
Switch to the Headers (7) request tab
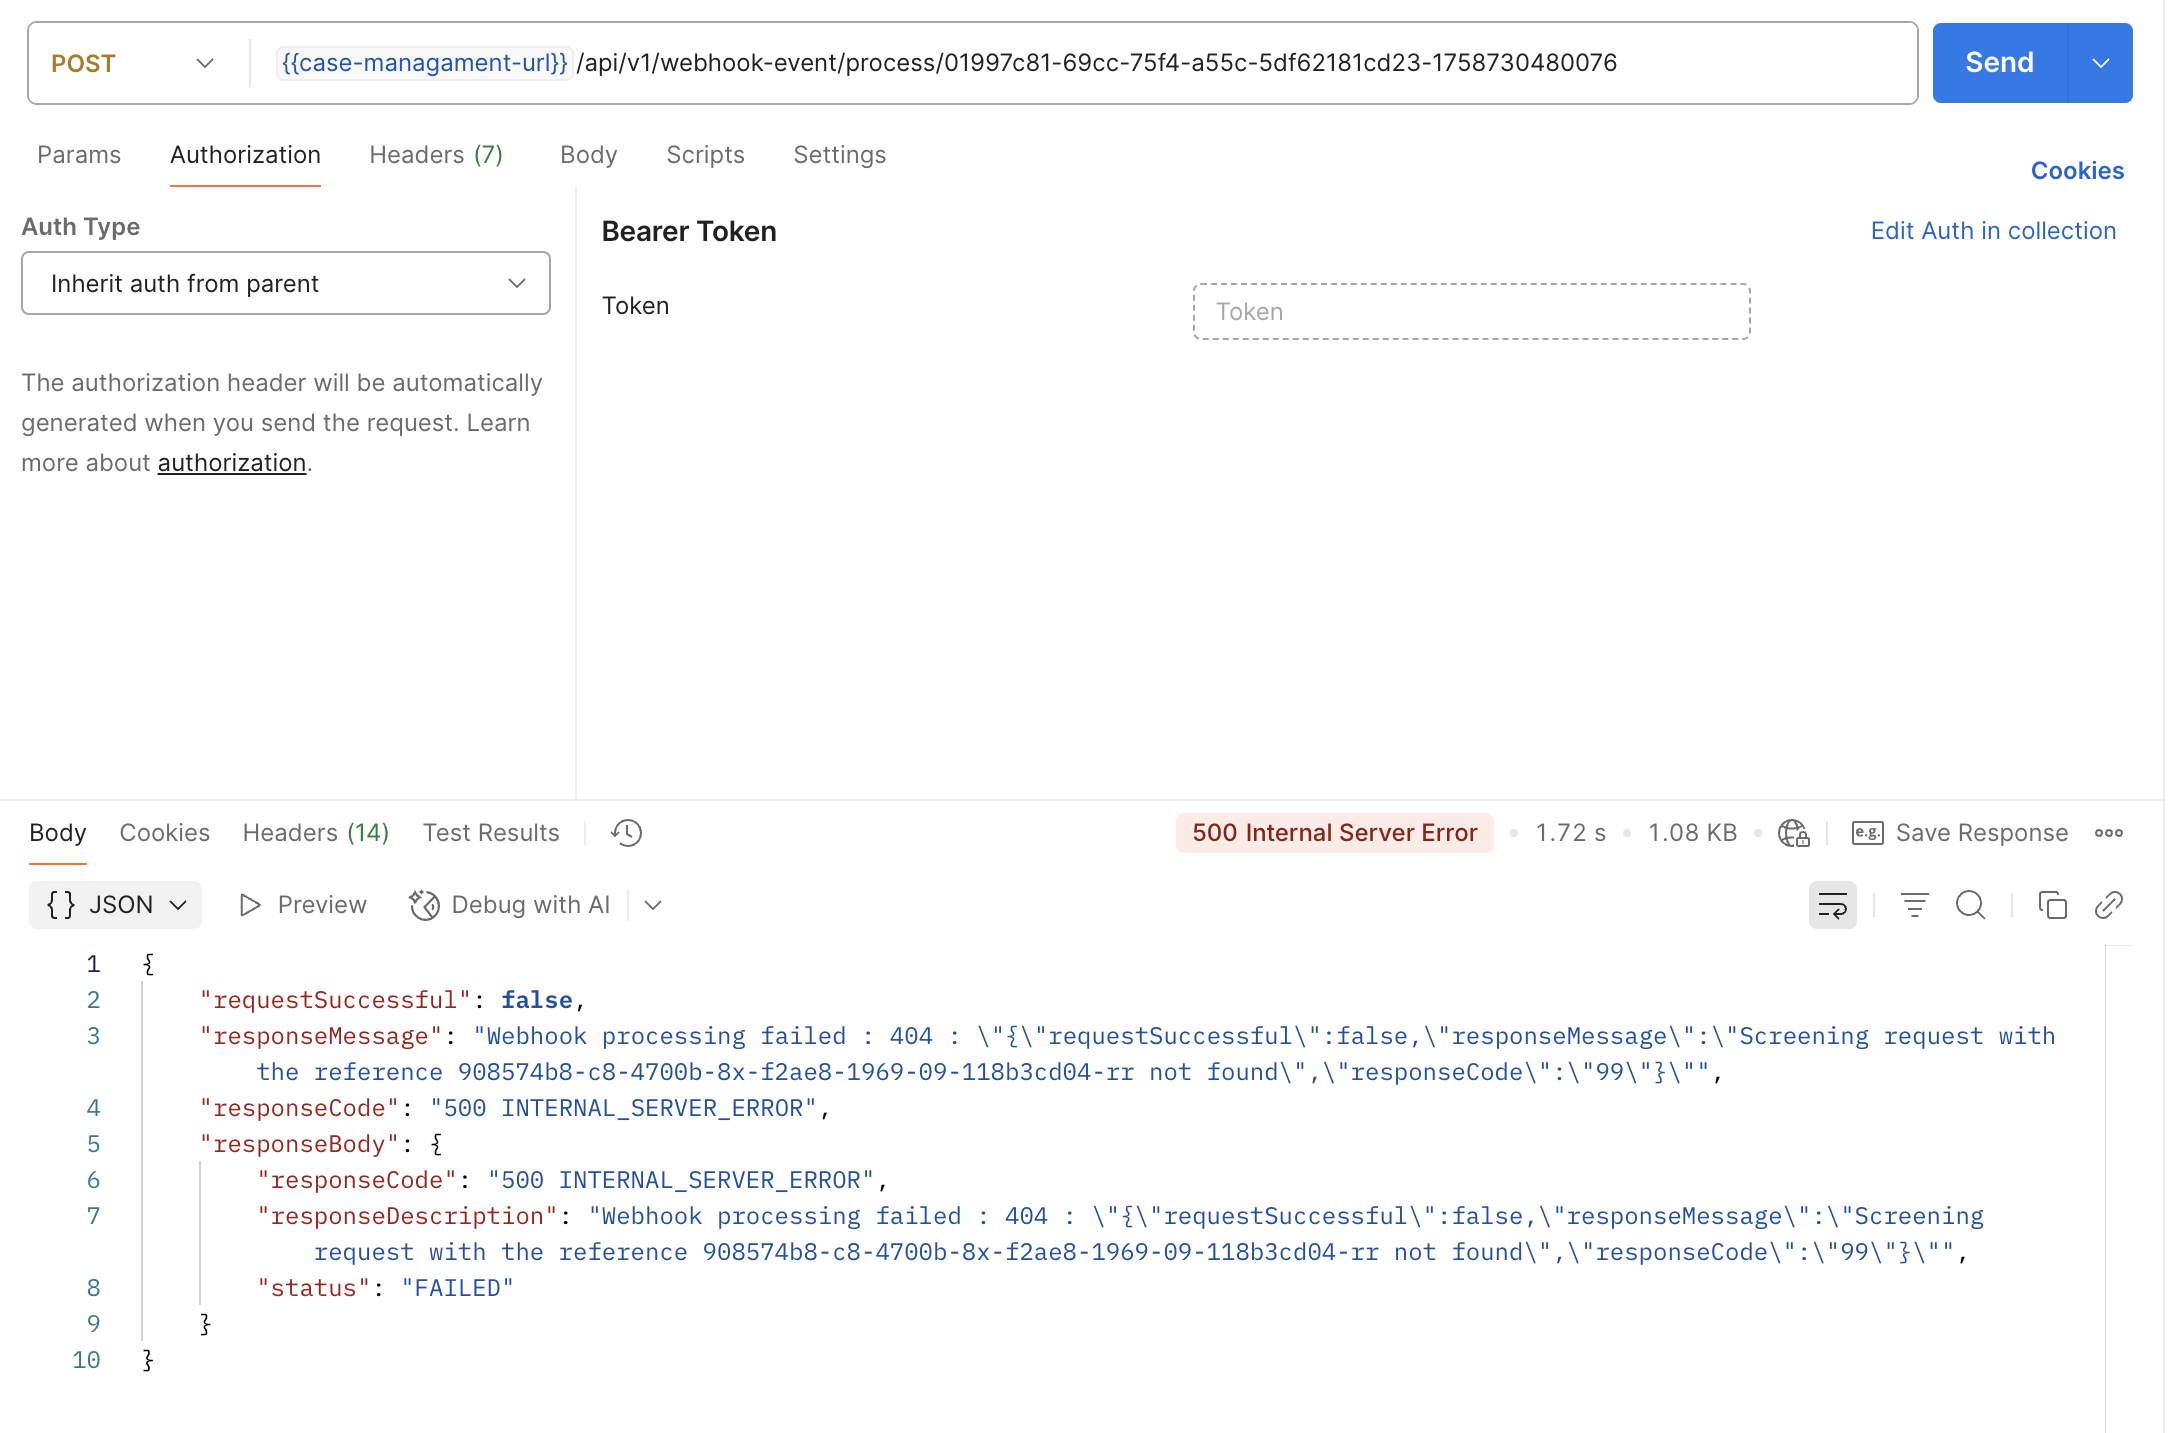coord(436,155)
